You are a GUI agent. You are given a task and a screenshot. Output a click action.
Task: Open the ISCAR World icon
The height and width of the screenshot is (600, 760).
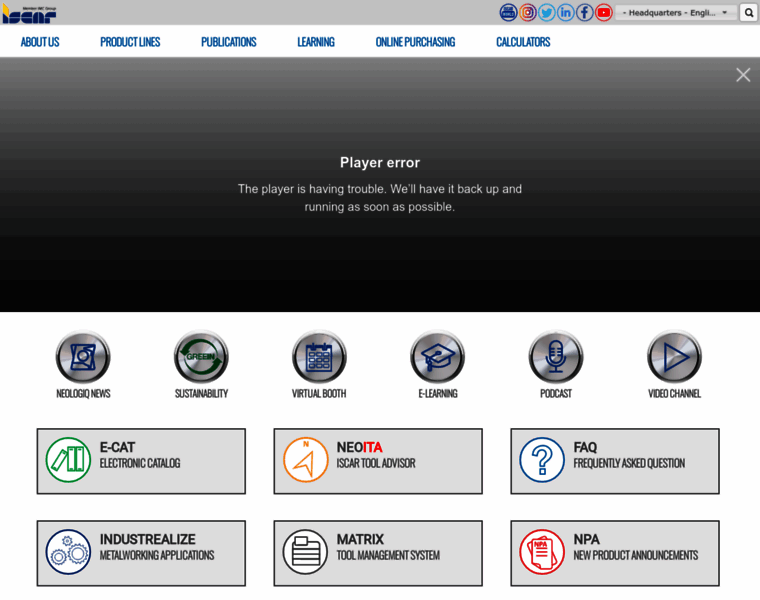tap(508, 13)
